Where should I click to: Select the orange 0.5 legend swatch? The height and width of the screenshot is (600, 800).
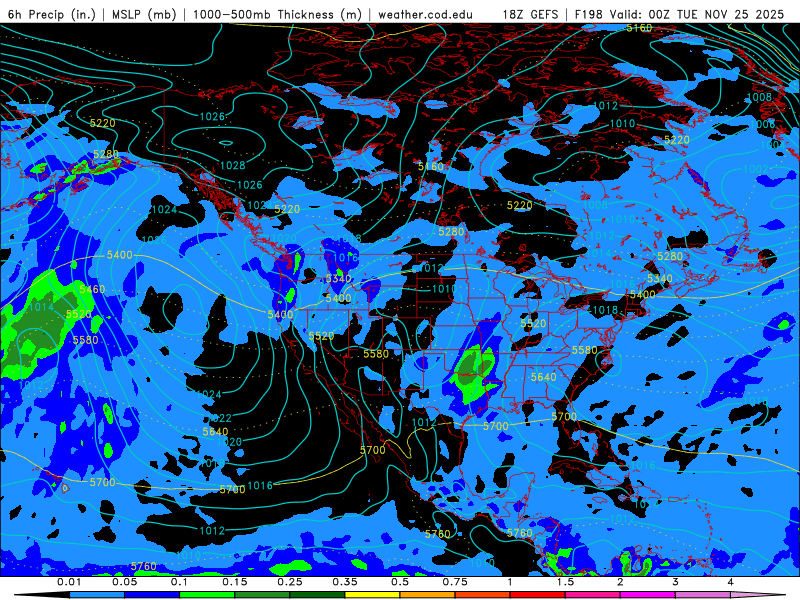tap(428, 595)
